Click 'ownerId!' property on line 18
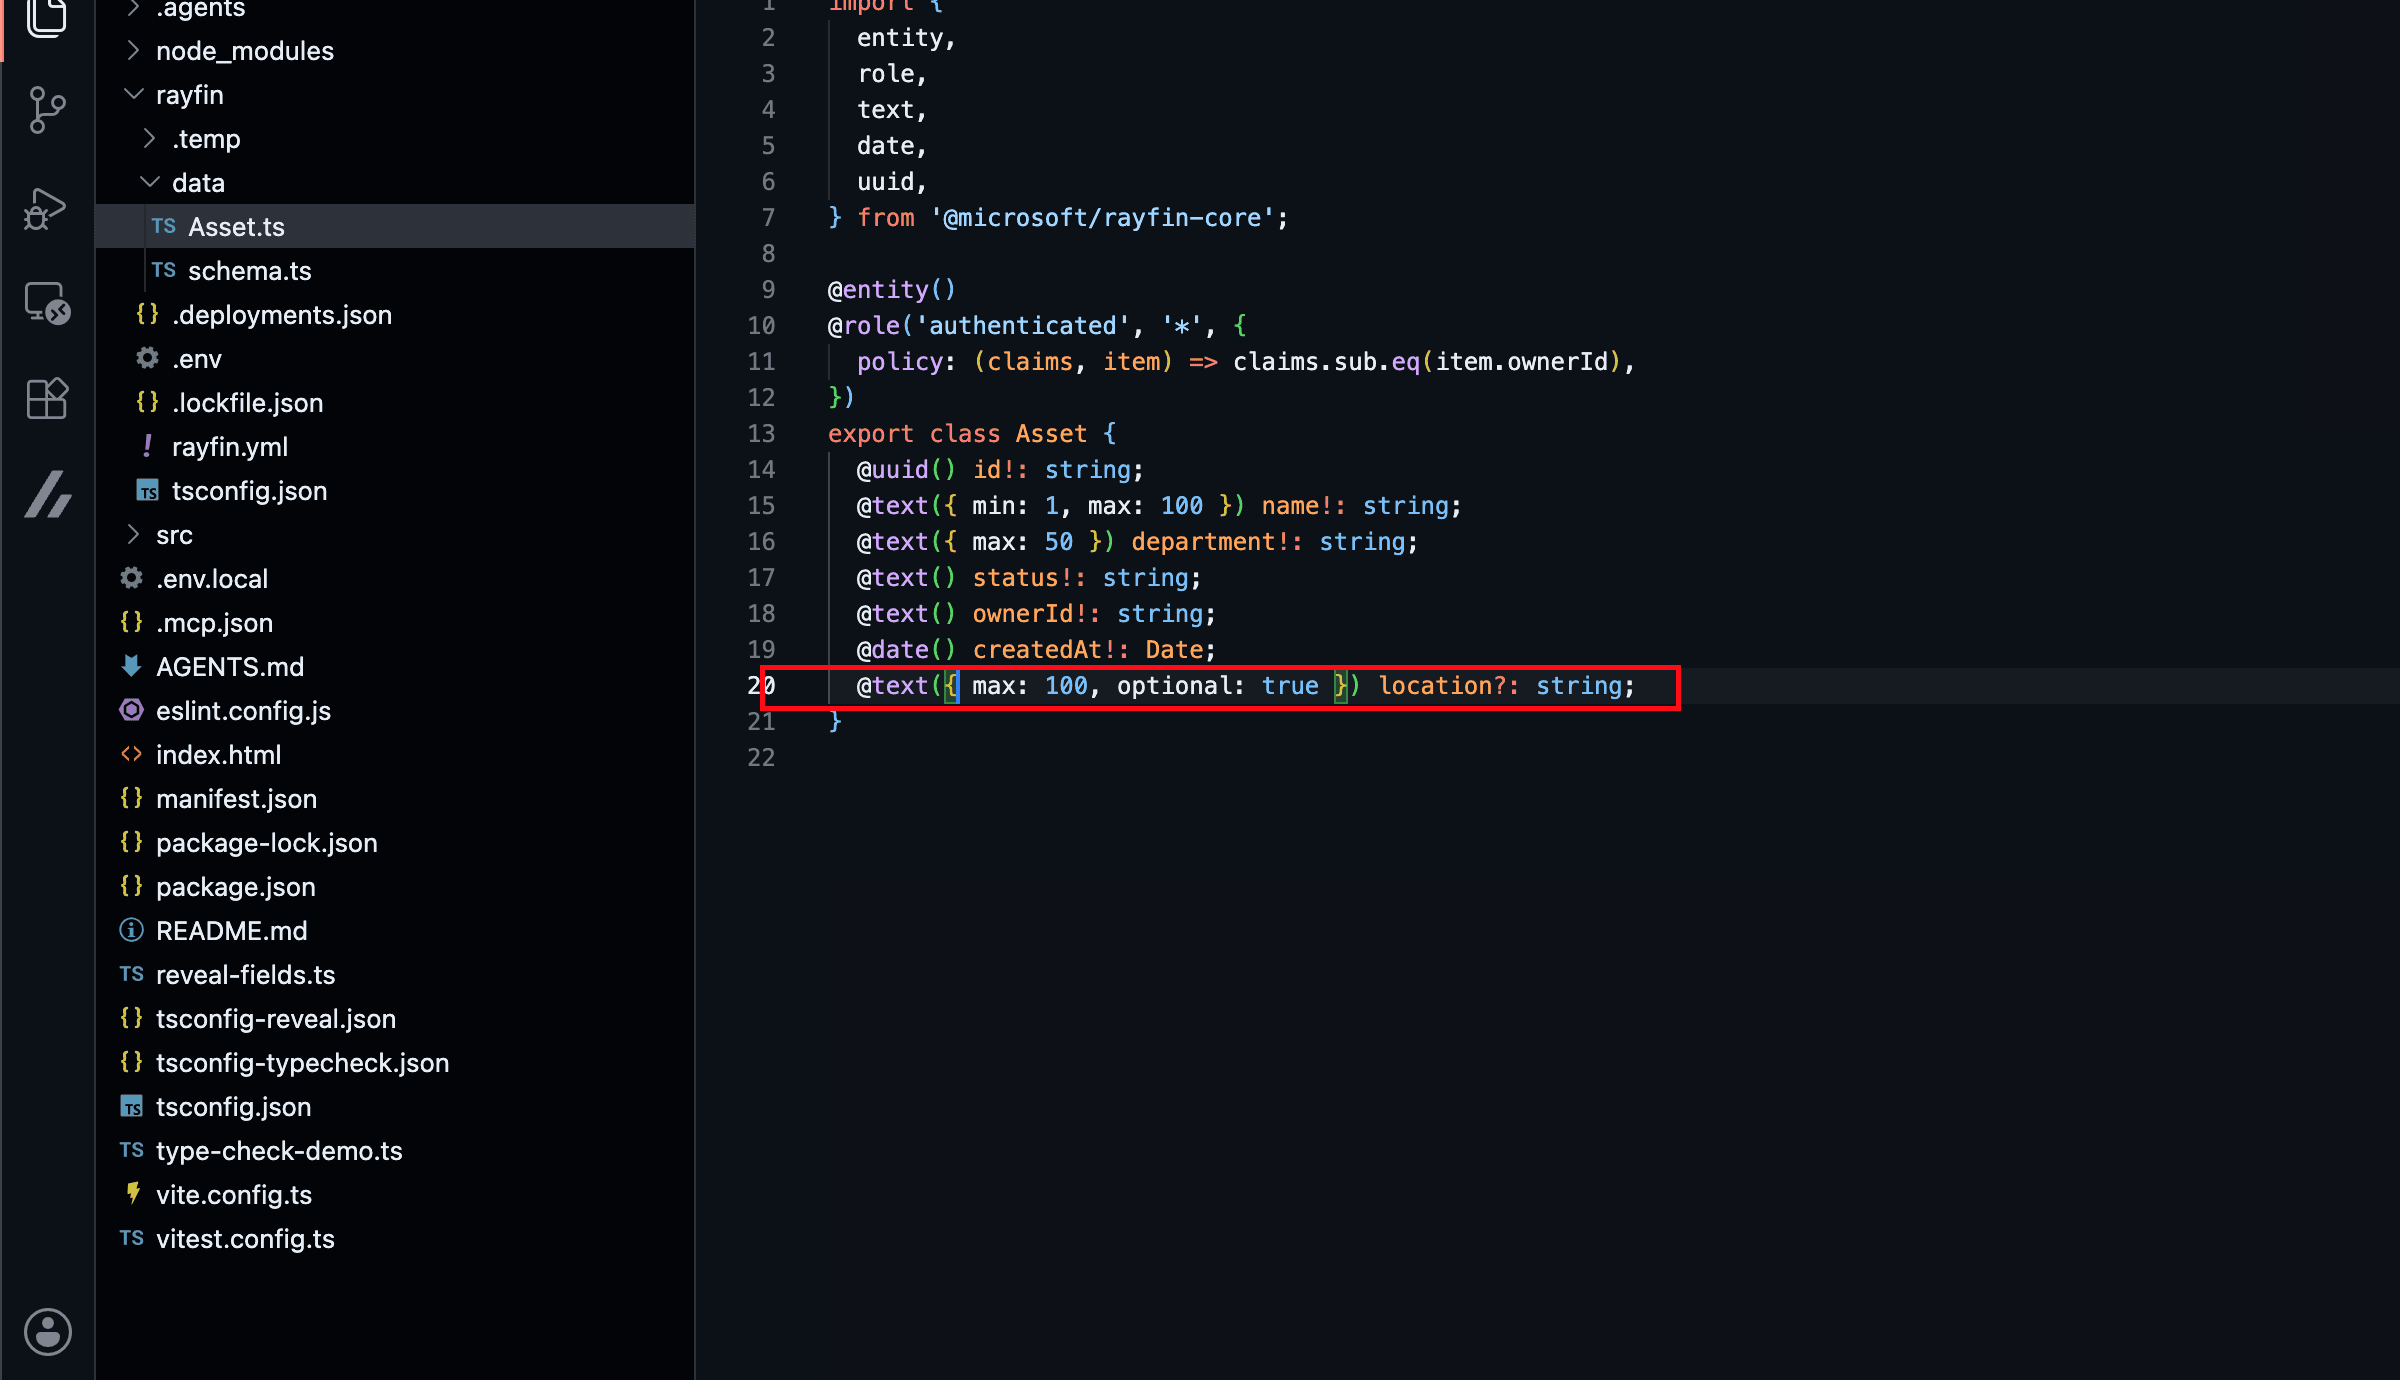 [x=1030, y=614]
